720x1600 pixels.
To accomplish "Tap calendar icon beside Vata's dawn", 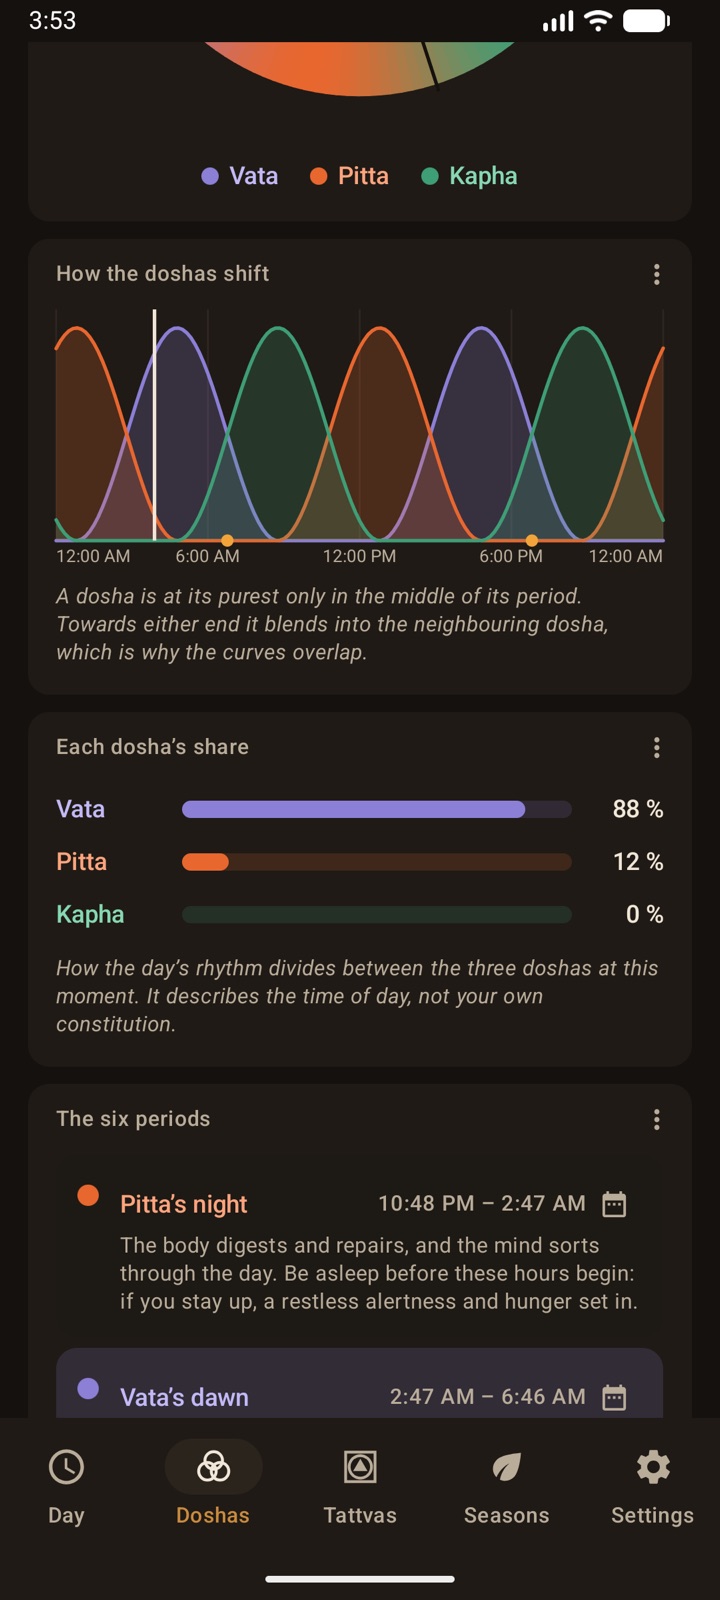I will (x=614, y=1397).
